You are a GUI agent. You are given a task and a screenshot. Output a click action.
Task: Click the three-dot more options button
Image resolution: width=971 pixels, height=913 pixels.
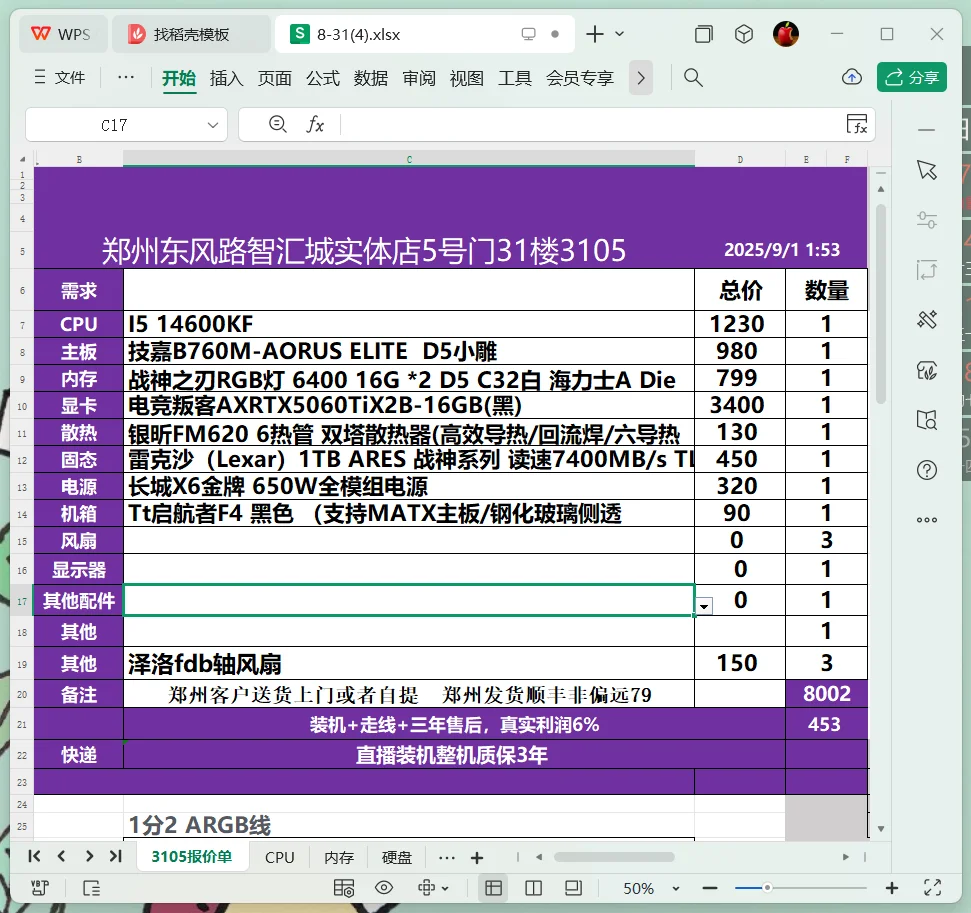click(x=126, y=77)
